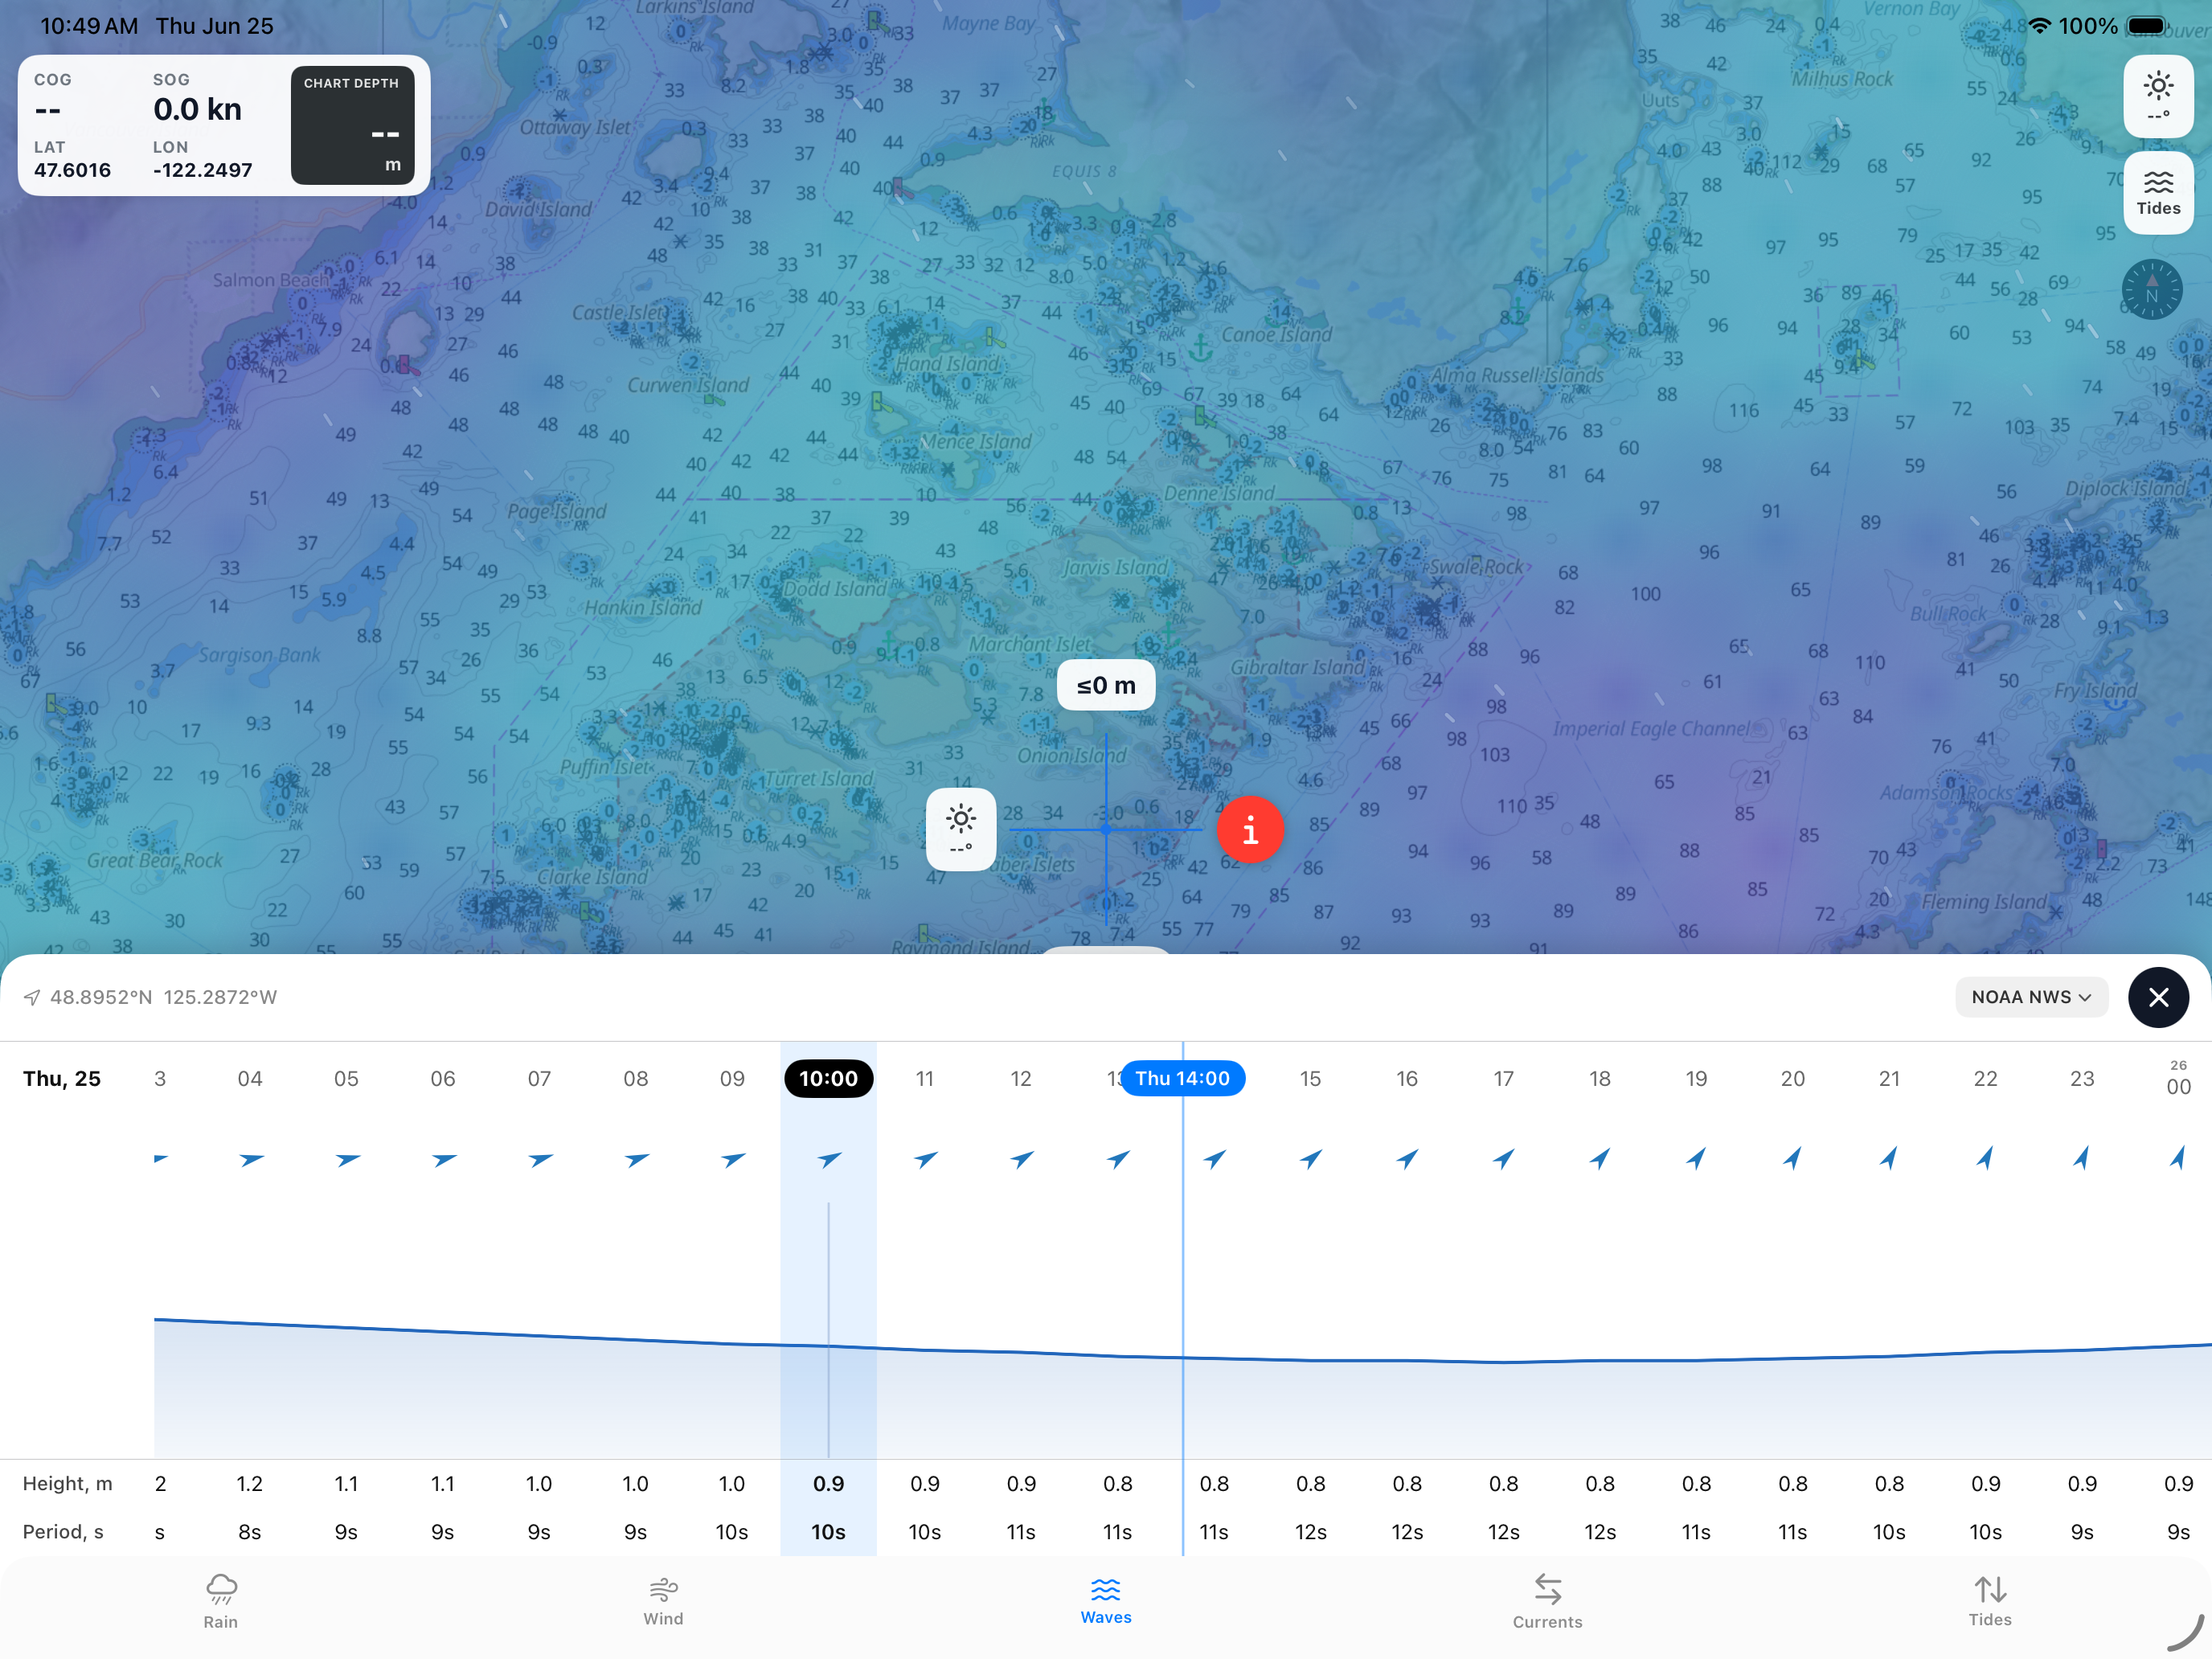Tap the SOG 0.0 kn value
Screen dimensions: 2212x1659
pos(197,109)
